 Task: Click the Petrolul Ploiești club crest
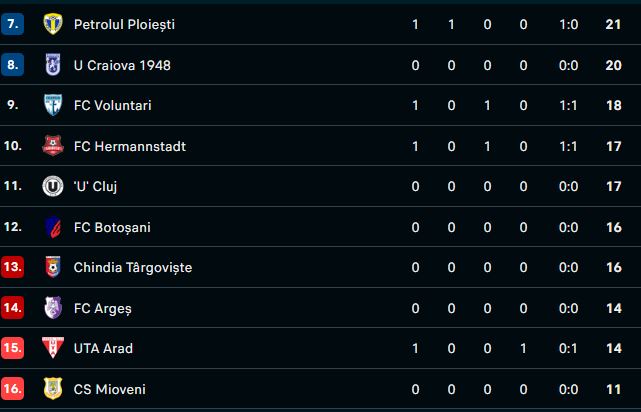pyautogui.click(x=52, y=24)
